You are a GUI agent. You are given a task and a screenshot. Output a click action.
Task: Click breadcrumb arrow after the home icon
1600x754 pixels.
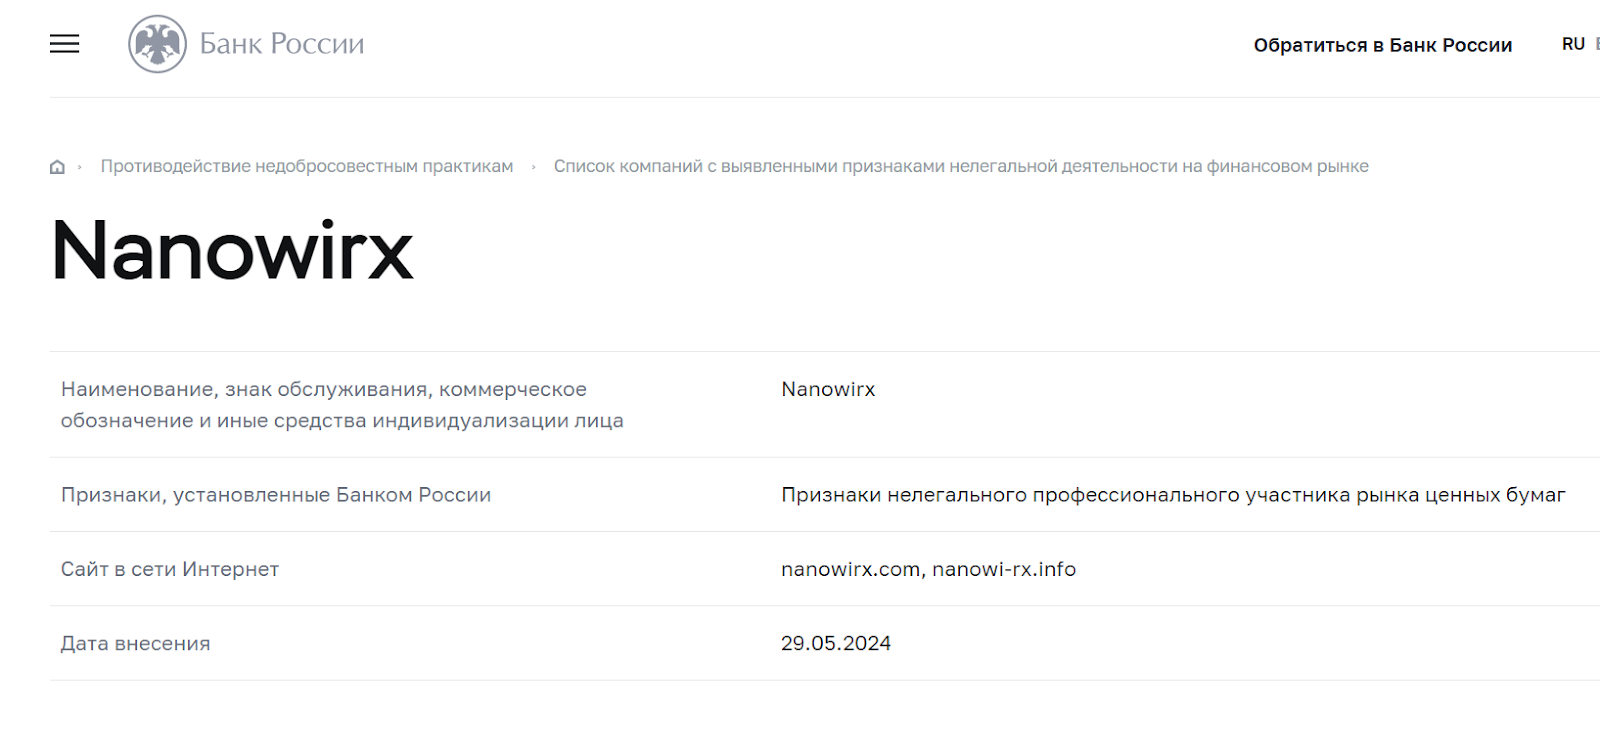(x=80, y=167)
